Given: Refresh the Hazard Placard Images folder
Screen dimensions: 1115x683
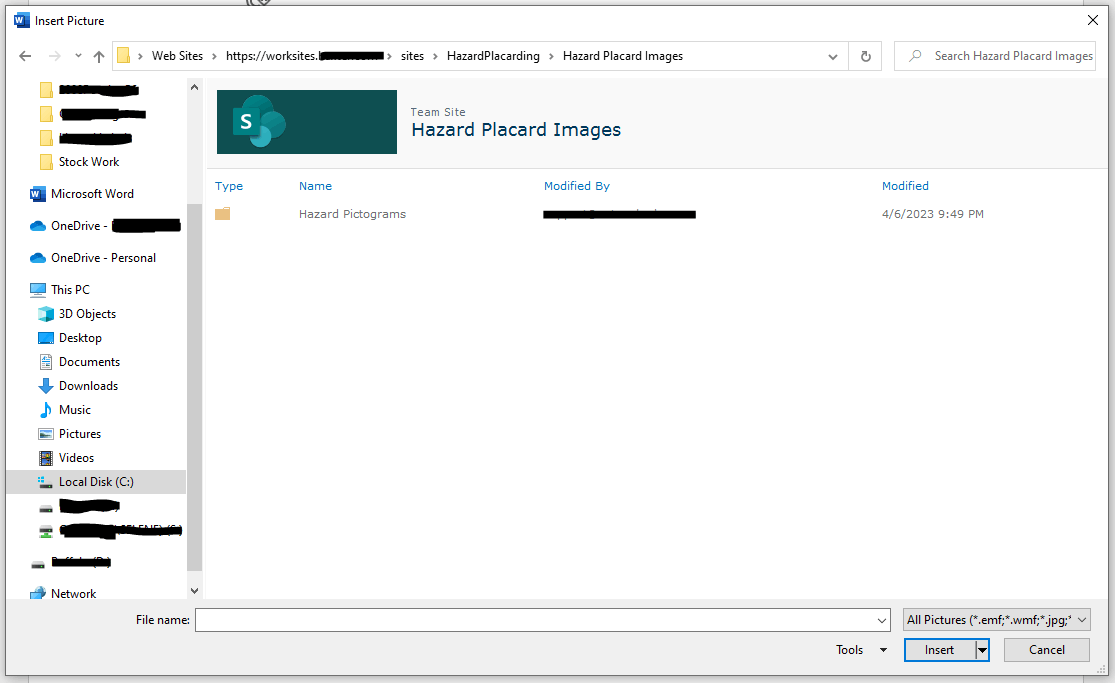Looking at the screenshot, I should (x=865, y=56).
